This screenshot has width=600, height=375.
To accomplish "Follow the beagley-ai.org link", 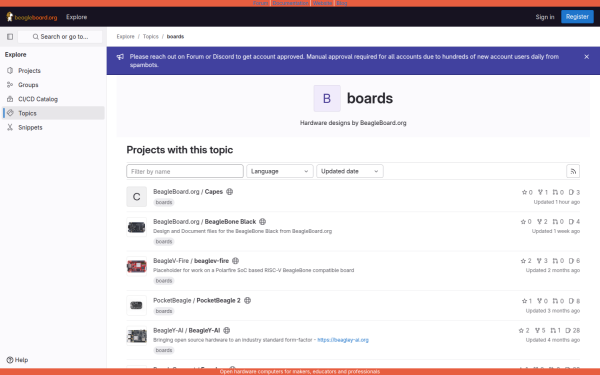I will (x=343, y=340).
